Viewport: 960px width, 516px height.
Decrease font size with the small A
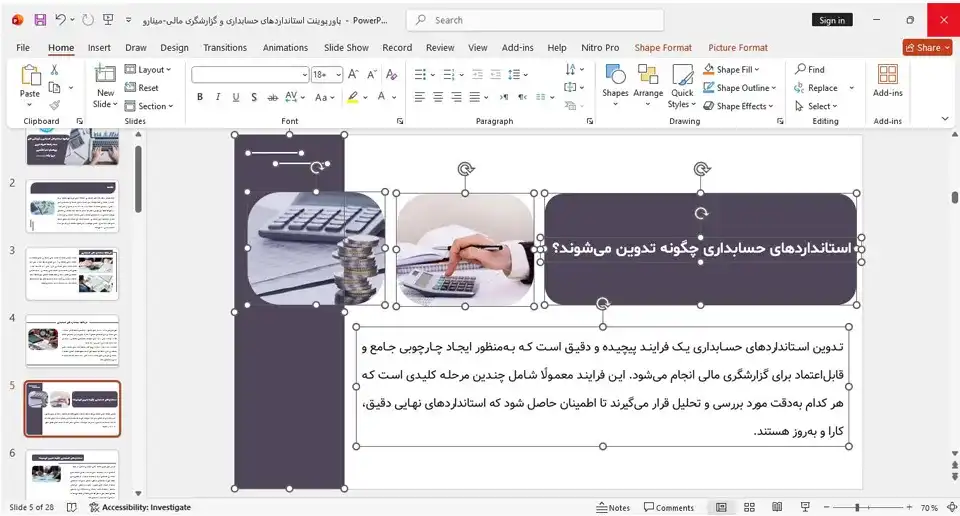pyautogui.click(x=372, y=75)
